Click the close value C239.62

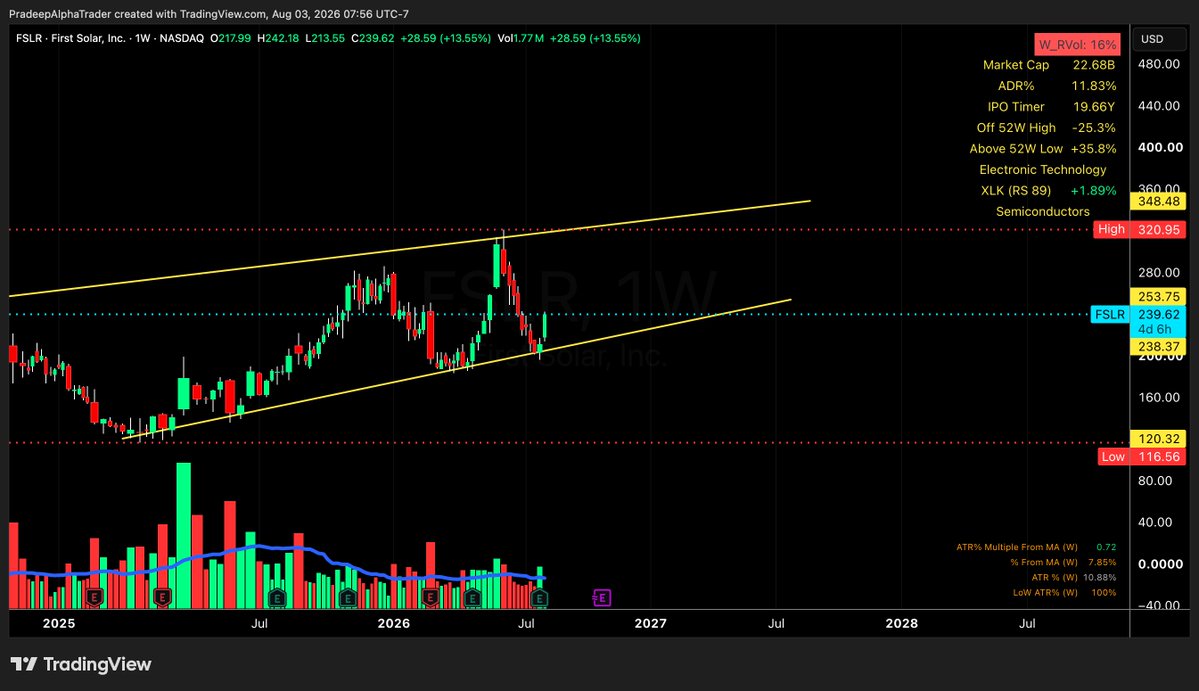[373, 38]
